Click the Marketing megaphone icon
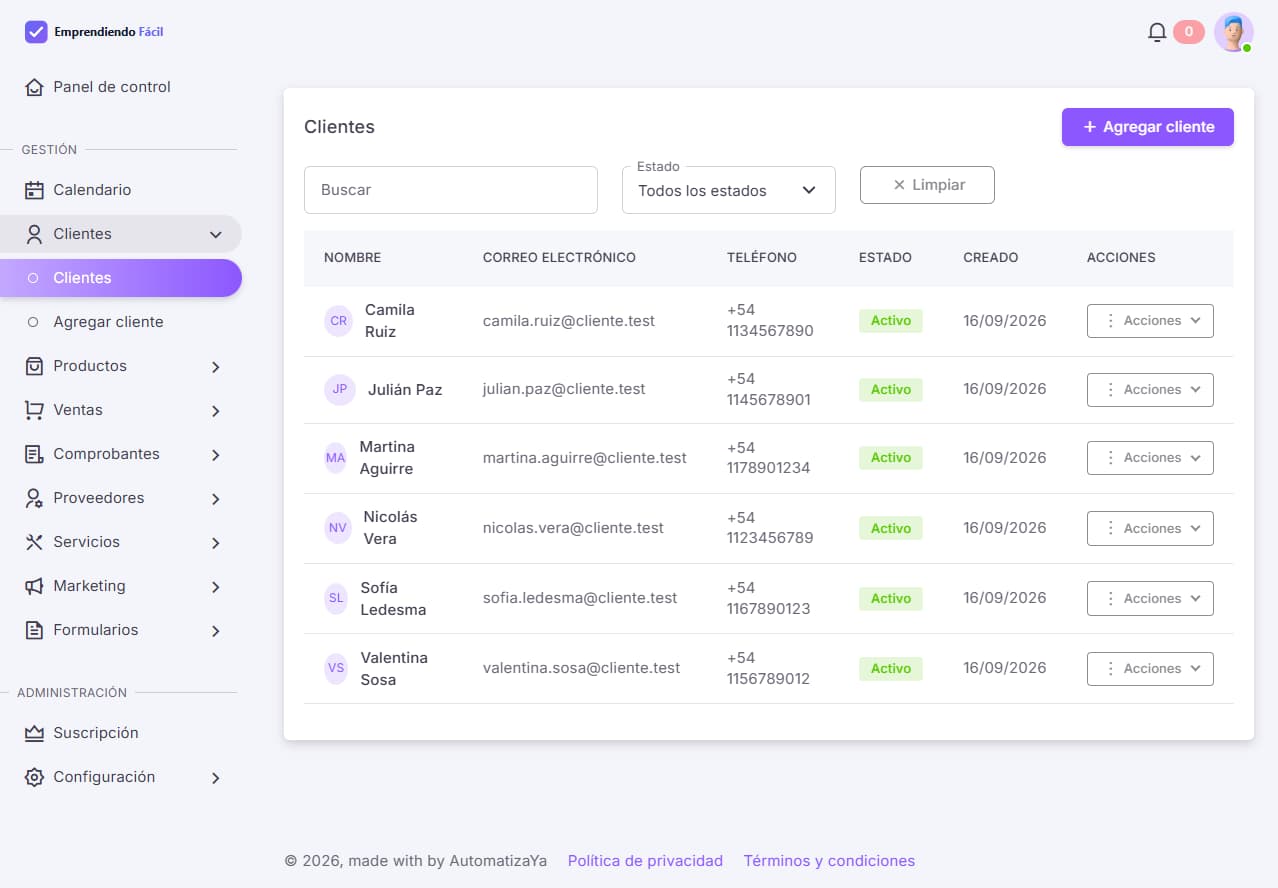This screenshot has width=1278, height=888. point(34,586)
